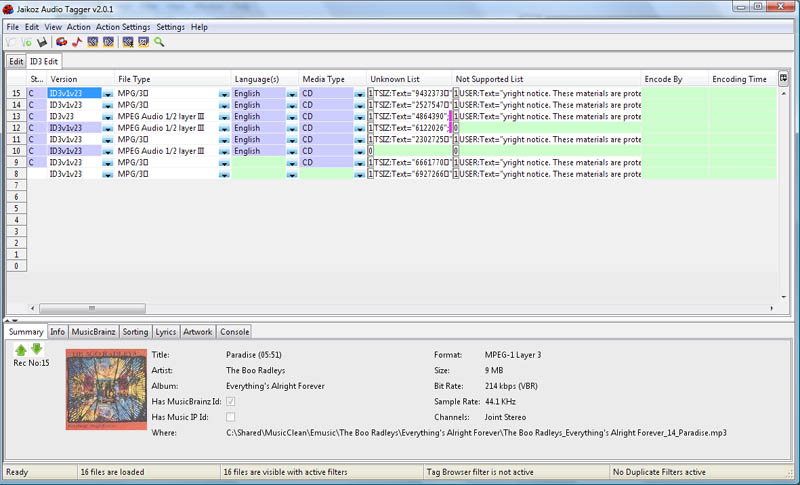Switch to the Sorting tab
The height and width of the screenshot is (485, 800).
pos(135,331)
